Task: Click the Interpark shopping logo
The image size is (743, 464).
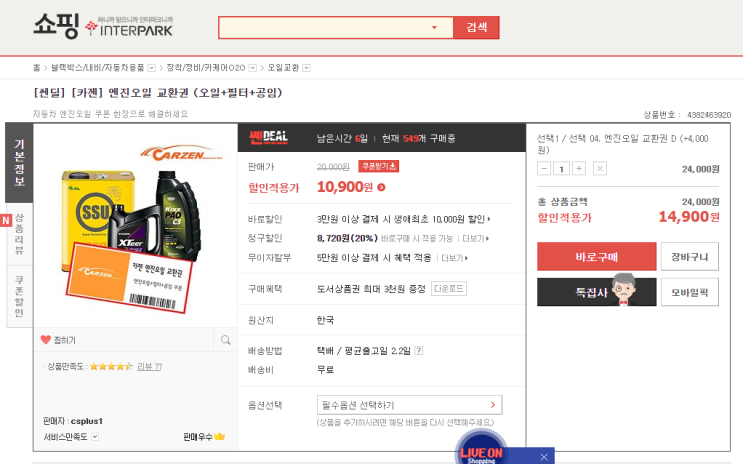Action: (x=103, y=26)
